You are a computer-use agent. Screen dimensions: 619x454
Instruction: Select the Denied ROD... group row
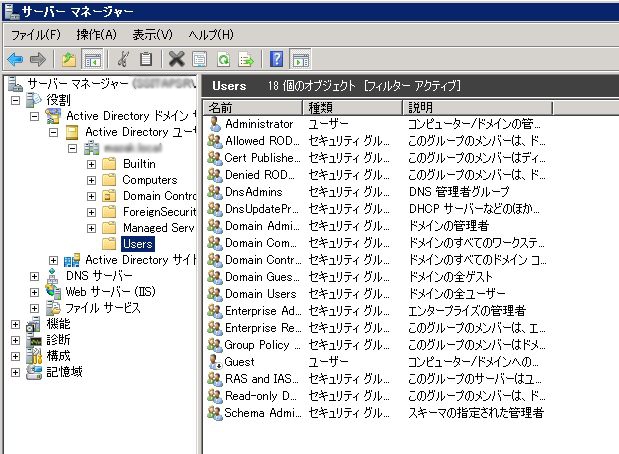point(377,175)
